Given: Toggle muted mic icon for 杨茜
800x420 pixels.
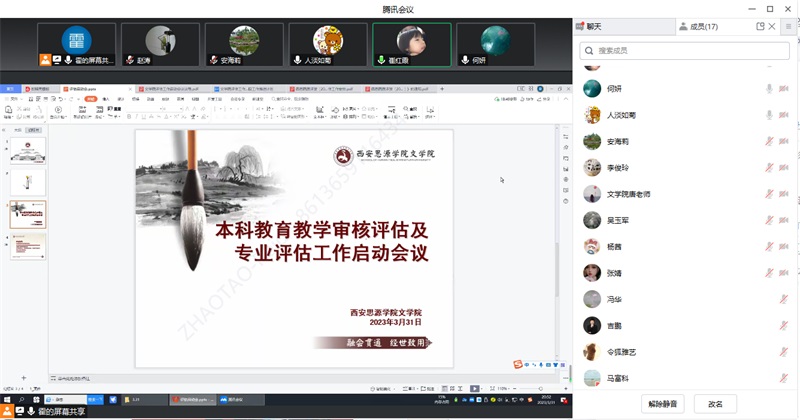Looking at the screenshot, I should [x=769, y=246].
